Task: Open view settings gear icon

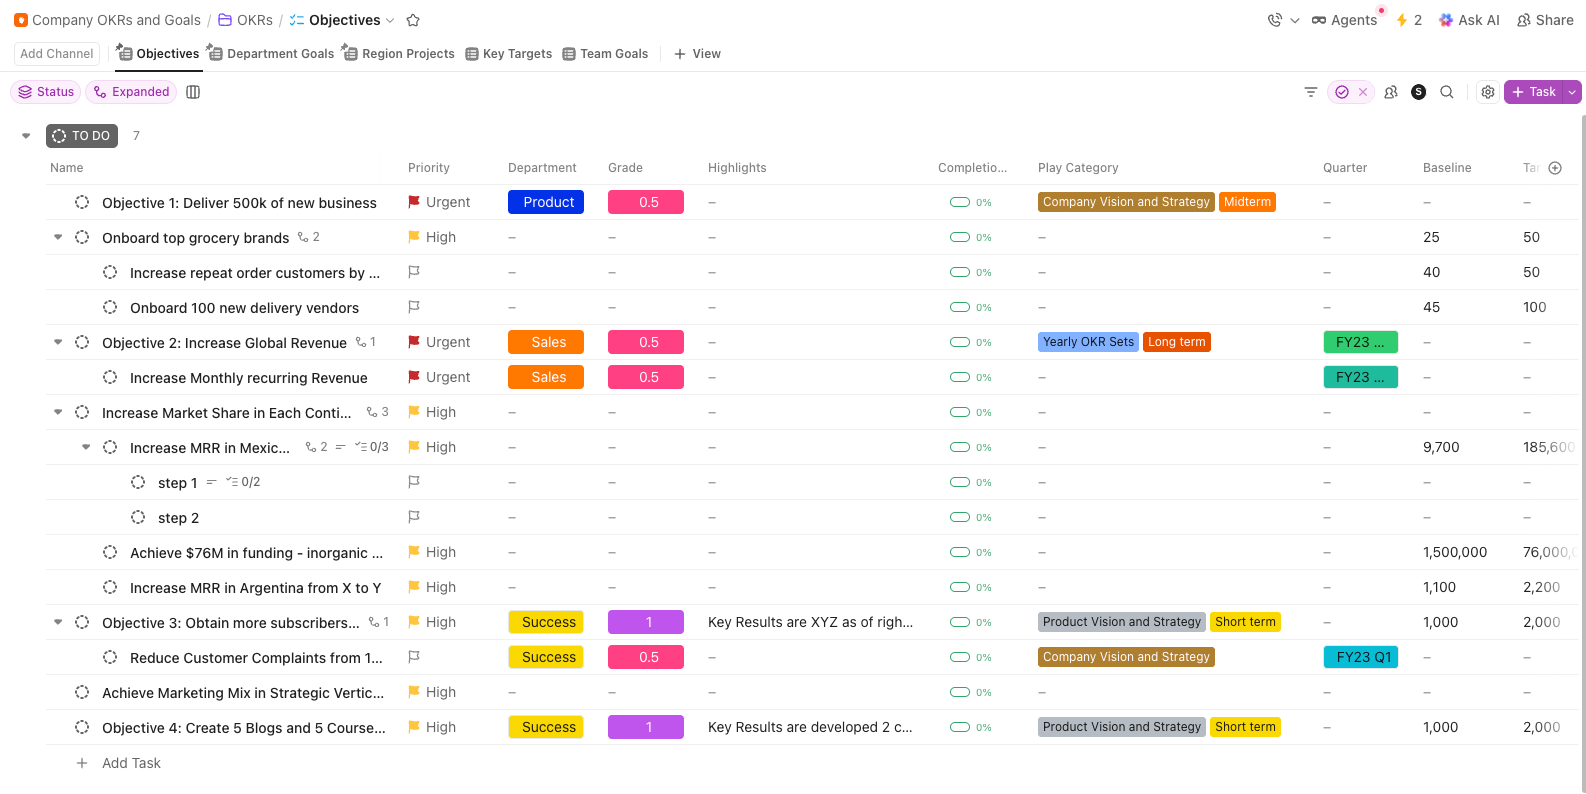Action: 1488,92
